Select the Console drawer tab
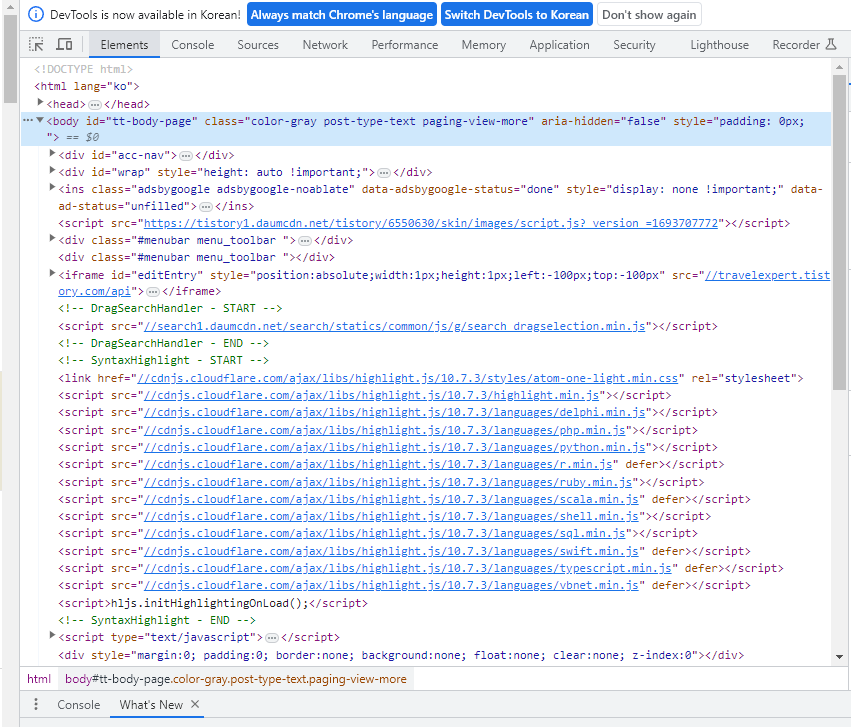The width and height of the screenshot is (851, 727). tap(79, 704)
